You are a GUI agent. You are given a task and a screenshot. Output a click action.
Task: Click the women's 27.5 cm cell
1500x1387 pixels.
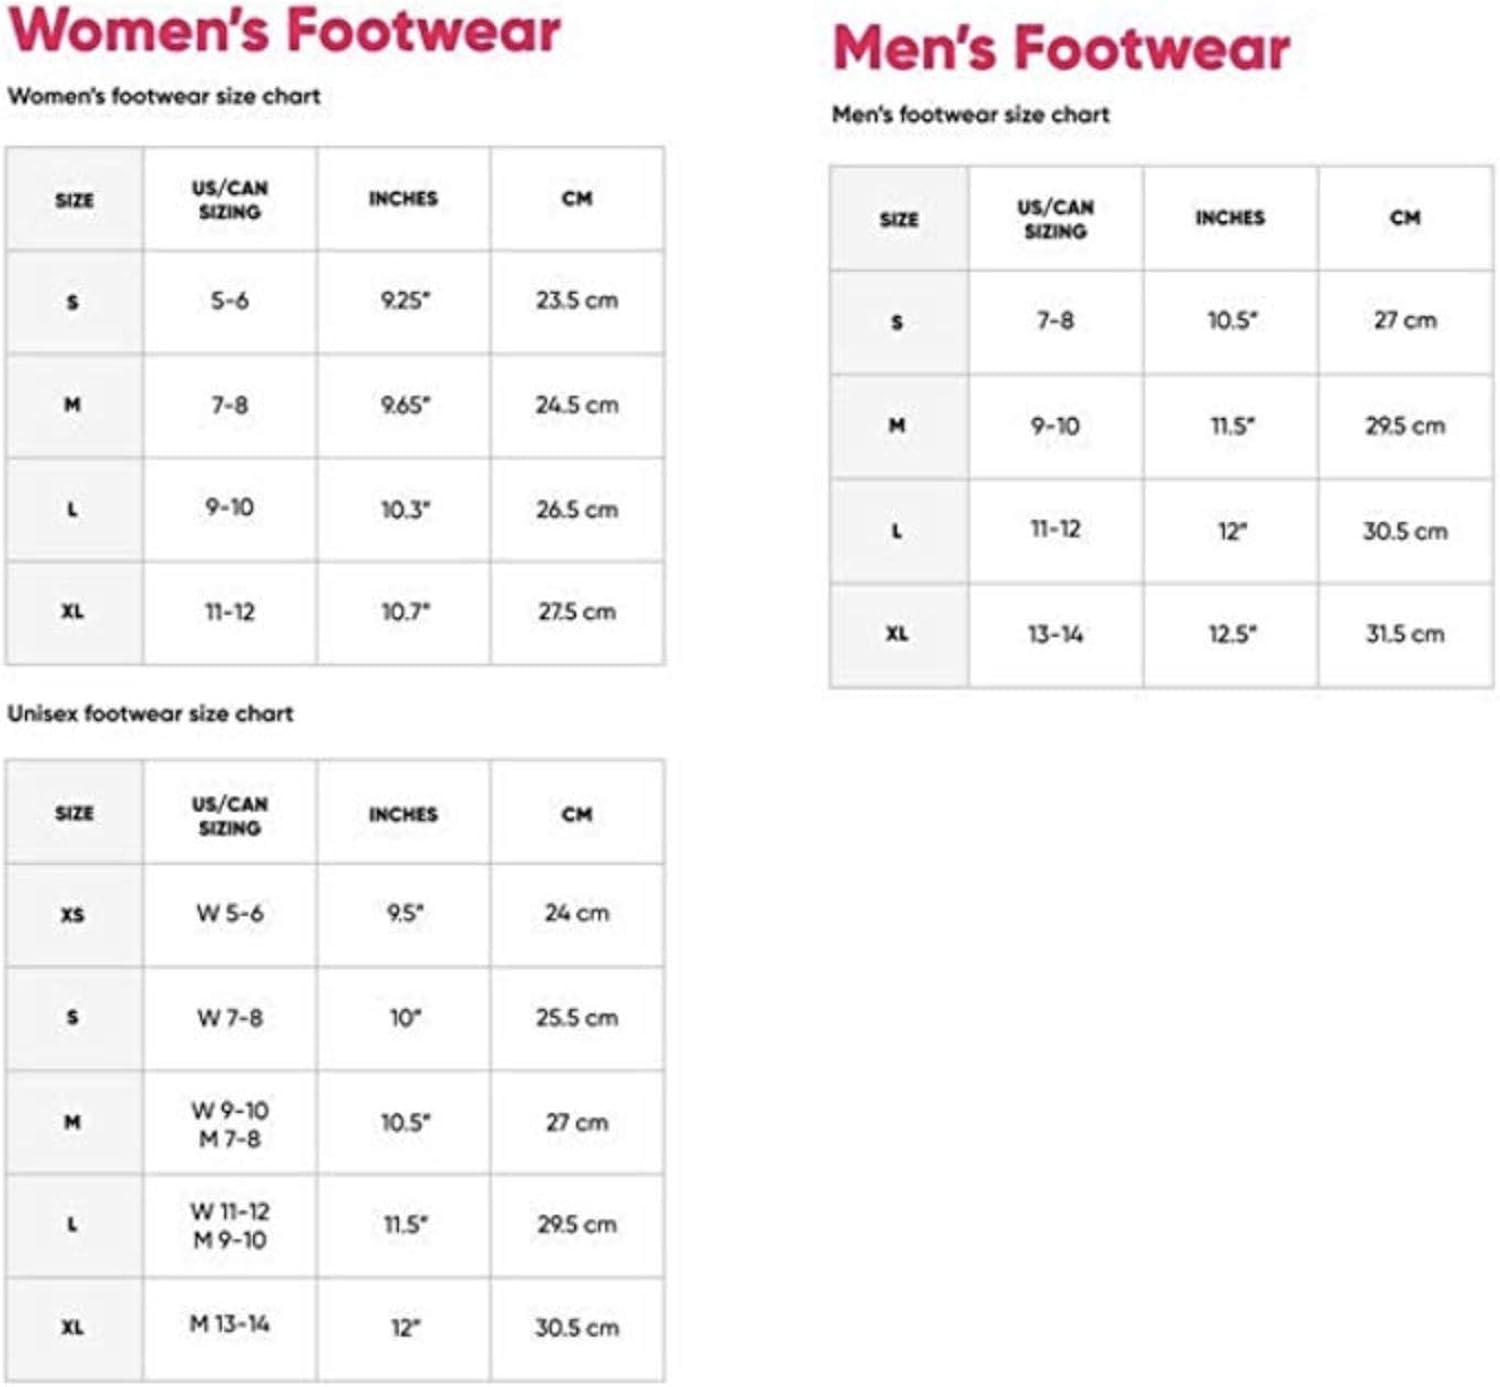[577, 612]
